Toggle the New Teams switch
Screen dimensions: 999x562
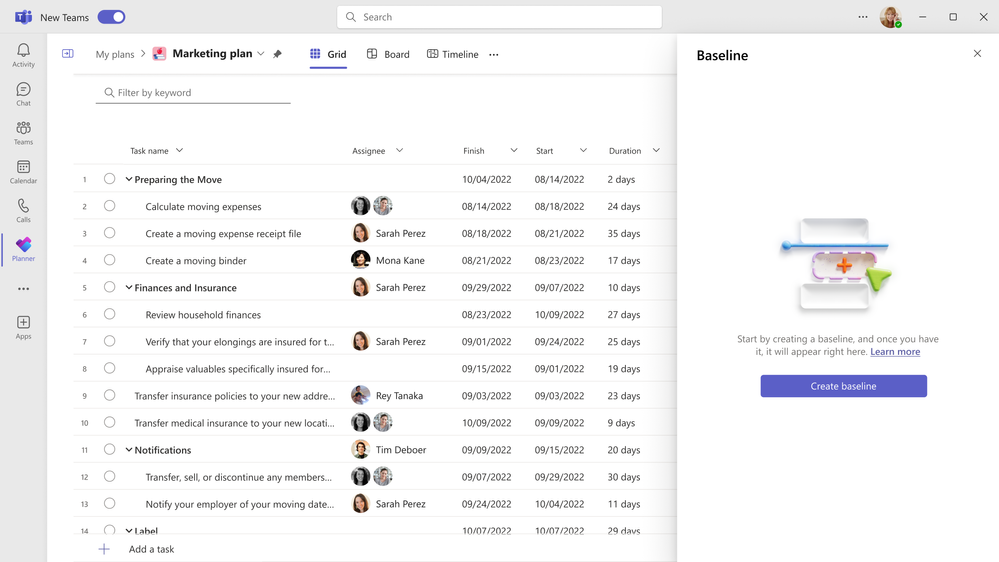[111, 17]
